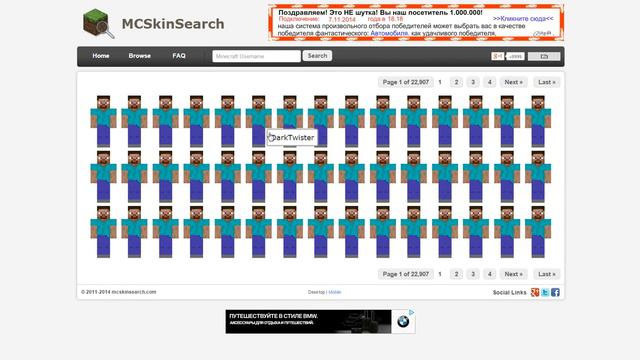Select the last skin in the top row
This screenshot has width=640, height=360.
coord(538,121)
